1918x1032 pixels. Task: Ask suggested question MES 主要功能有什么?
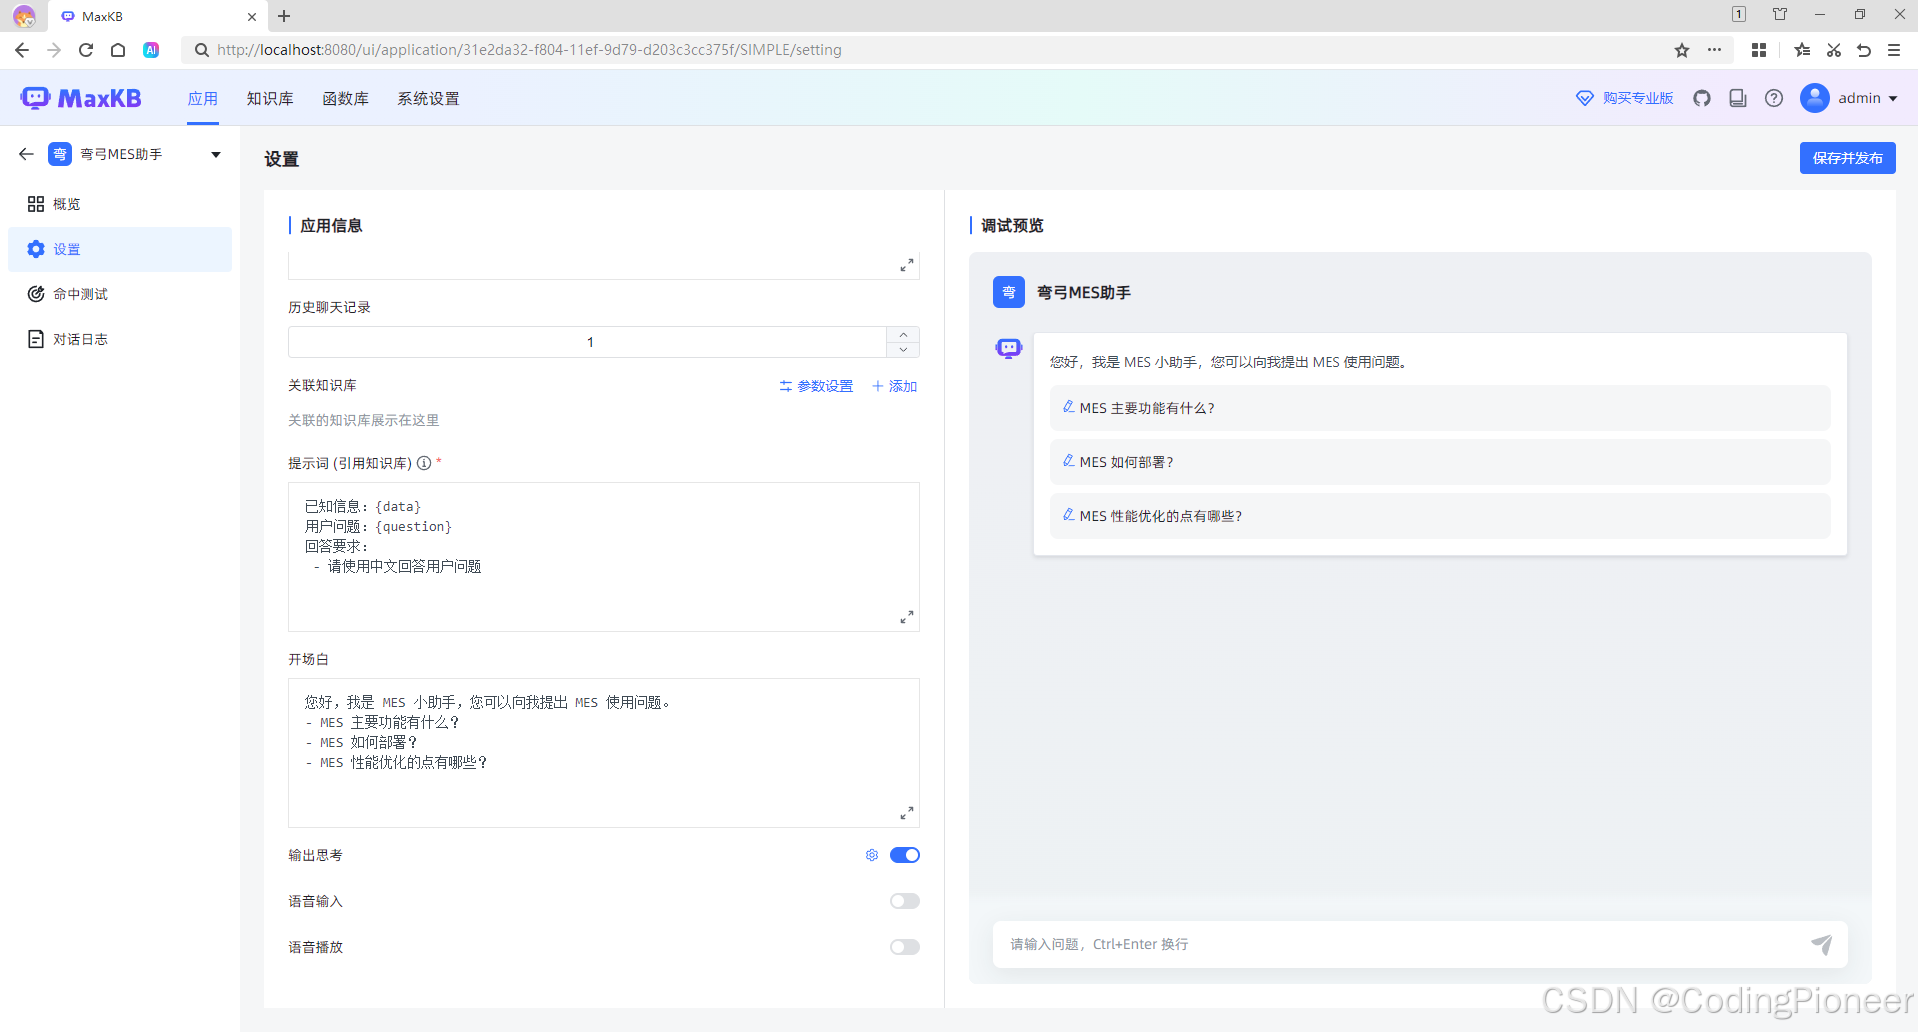1440,408
